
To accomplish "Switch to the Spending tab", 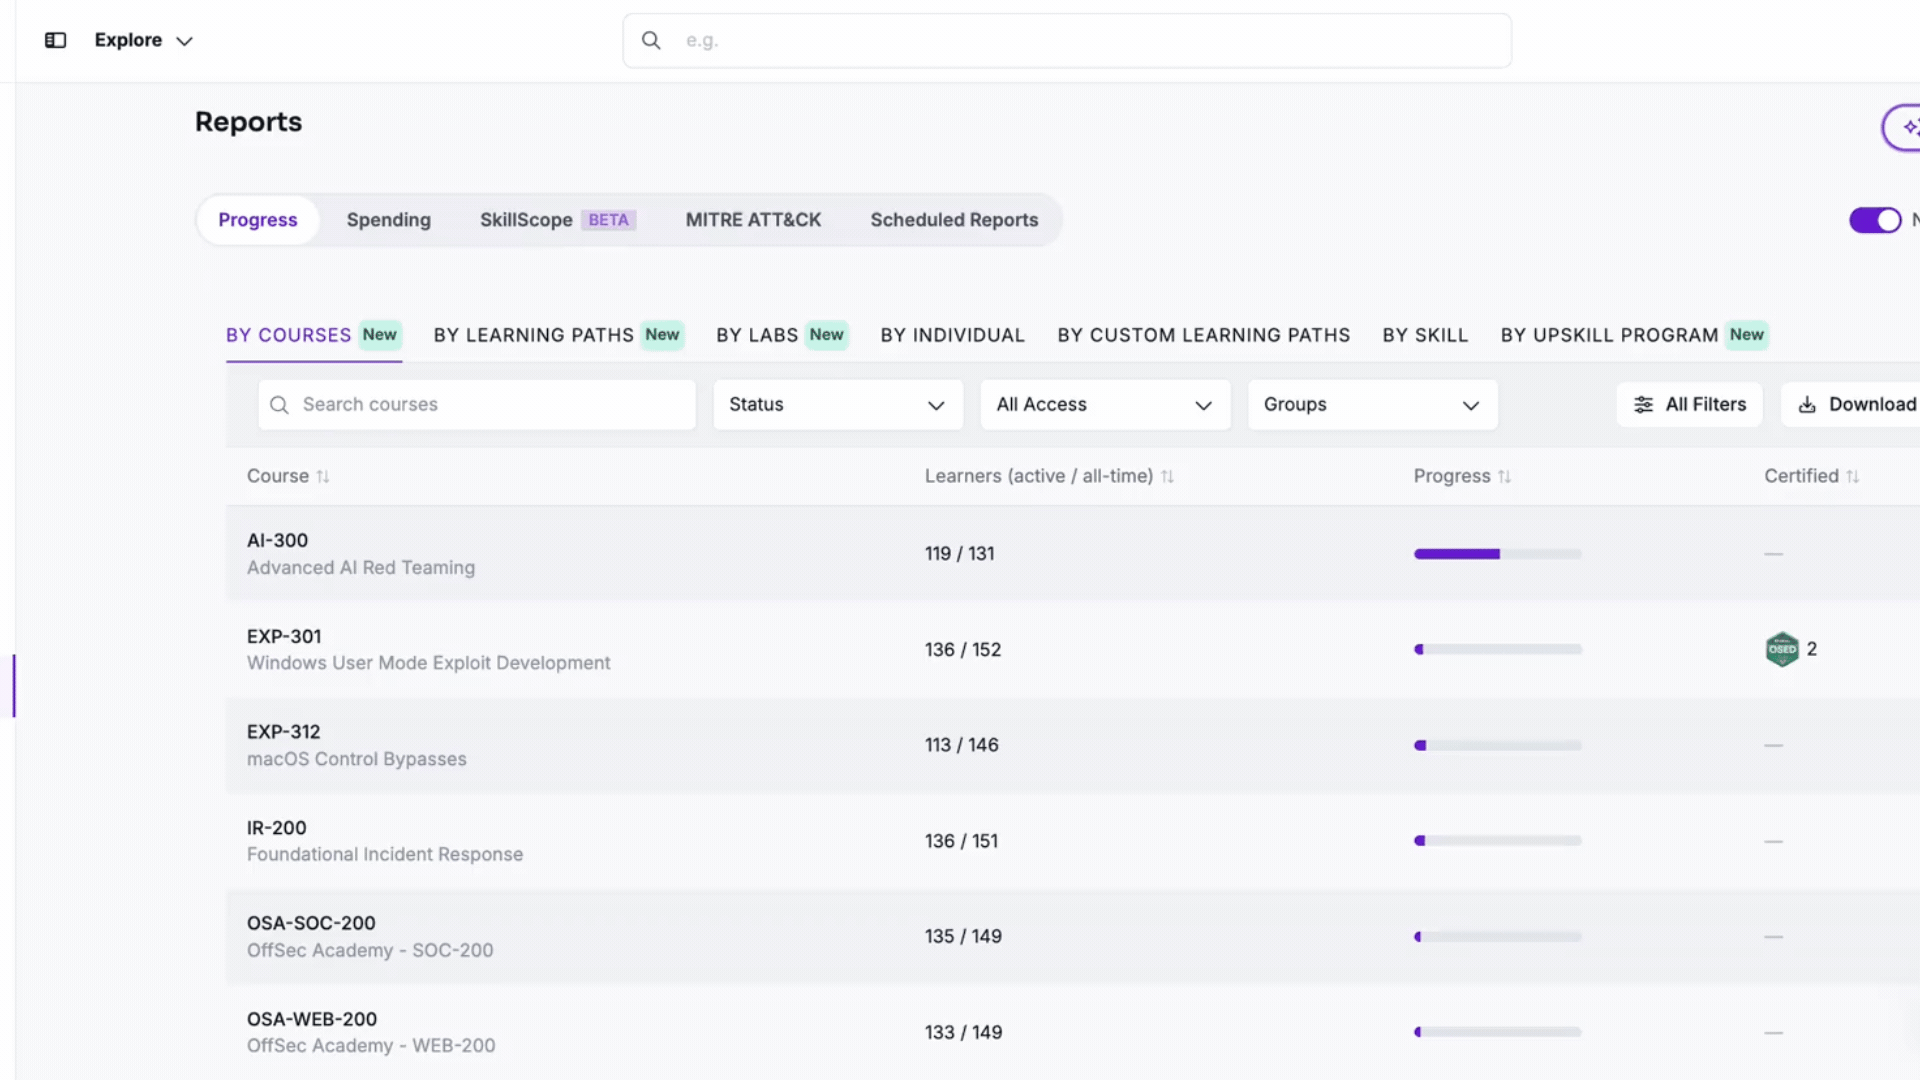I will point(389,220).
